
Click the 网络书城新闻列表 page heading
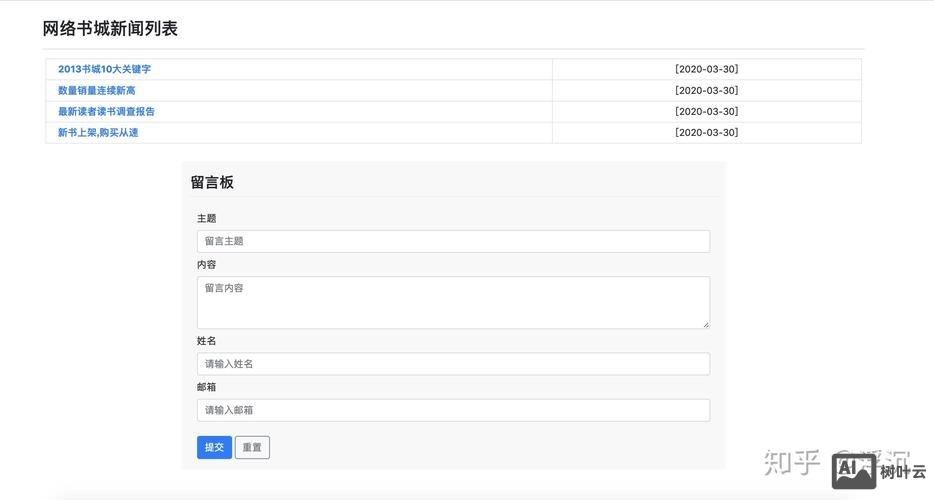[110, 28]
